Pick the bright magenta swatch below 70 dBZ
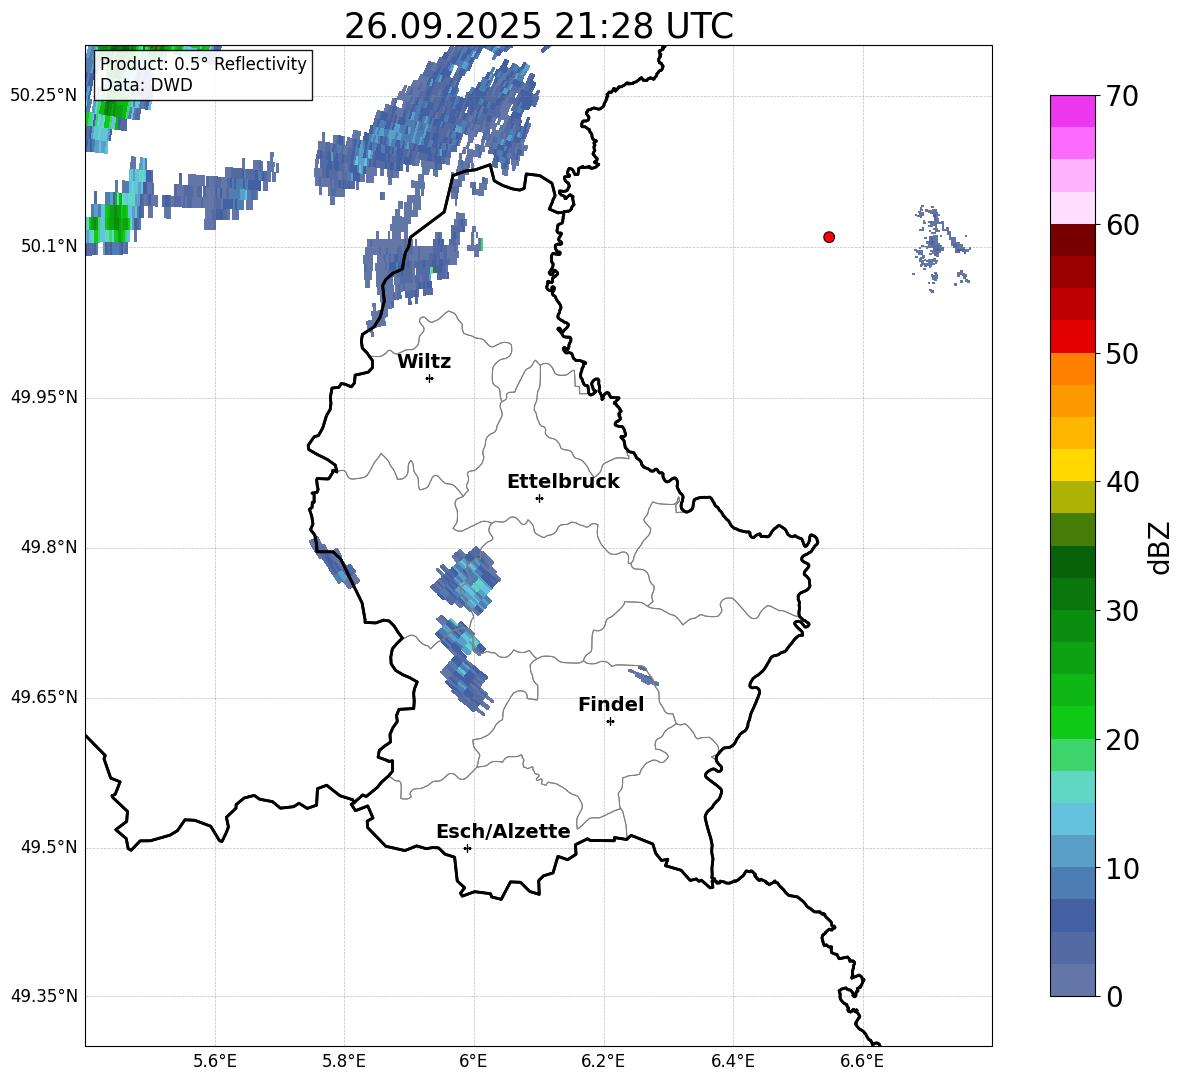Image resolution: width=1184 pixels, height=1081 pixels. point(1073,111)
